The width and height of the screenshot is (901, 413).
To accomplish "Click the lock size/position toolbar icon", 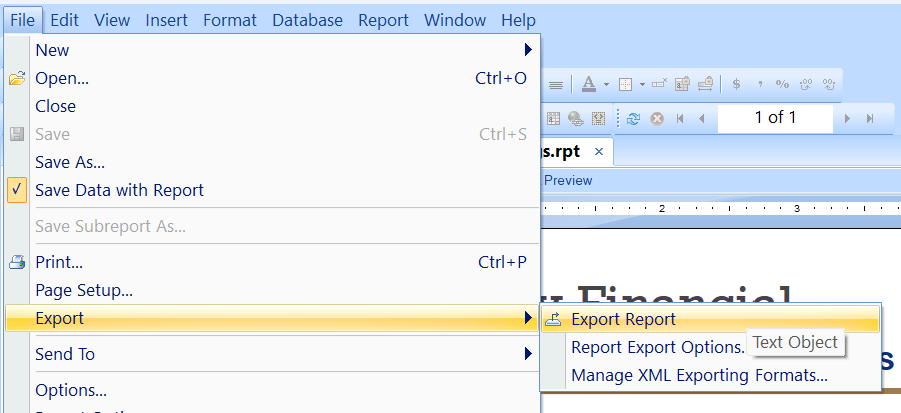I will pos(705,84).
